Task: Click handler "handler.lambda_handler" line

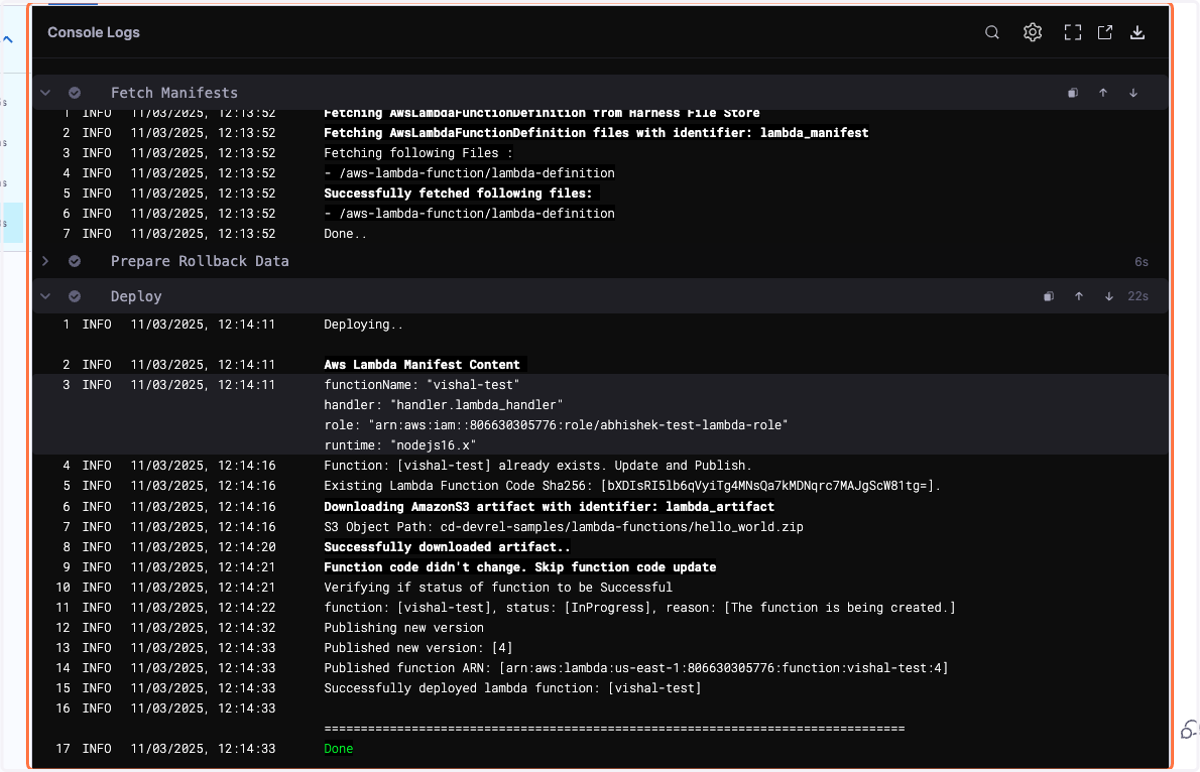Action: (444, 405)
